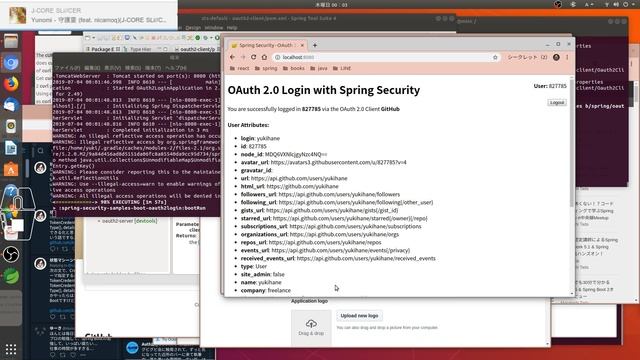
Task: Go back in the Chromium browser
Action: (x=232, y=57)
